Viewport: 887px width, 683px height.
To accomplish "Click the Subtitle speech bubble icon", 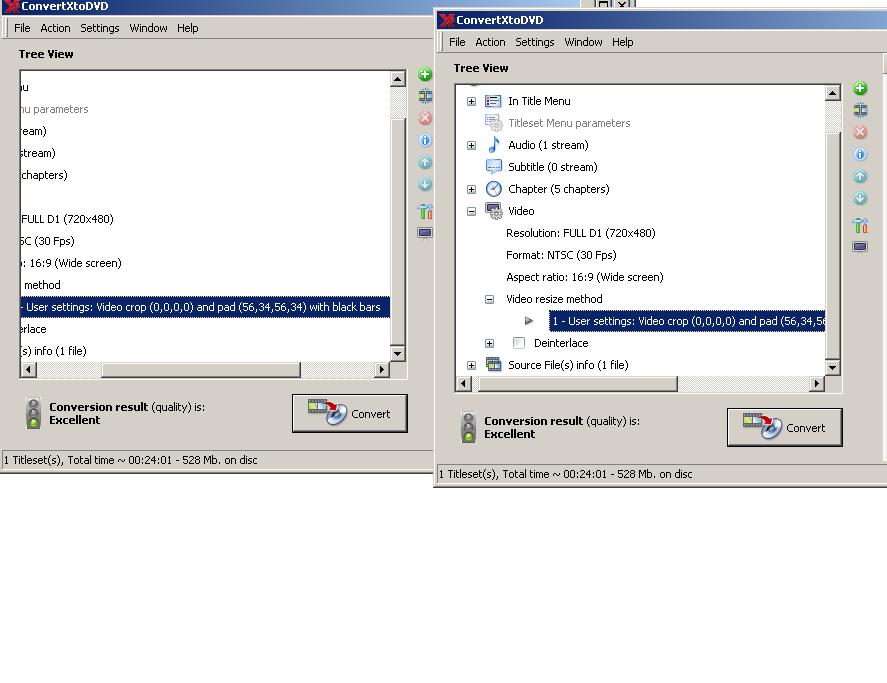I will click(x=493, y=167).
